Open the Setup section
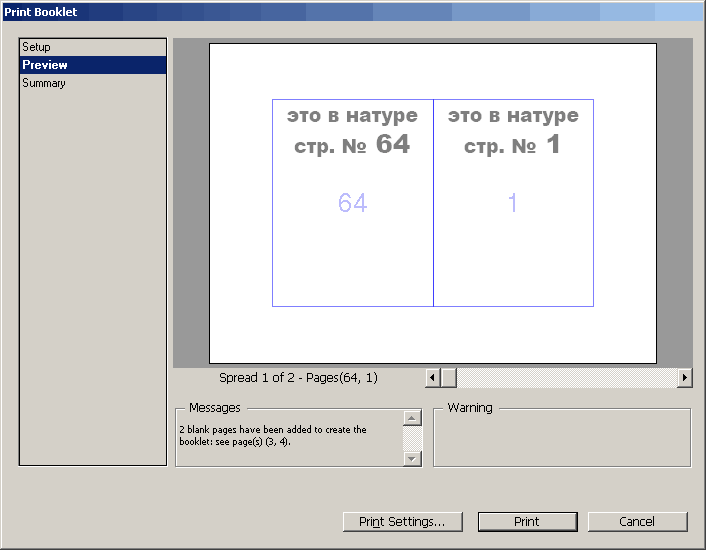Viewport: 706px width, 550px height. tap(93, 47)
